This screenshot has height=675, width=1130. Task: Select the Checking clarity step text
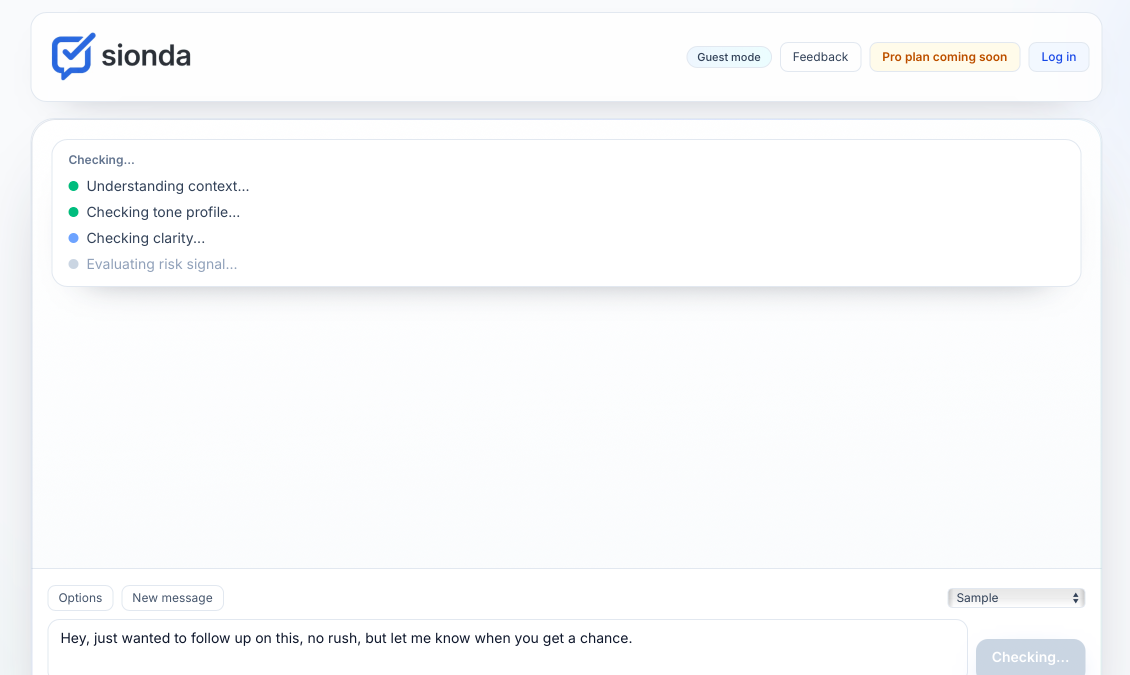point(146,238)
